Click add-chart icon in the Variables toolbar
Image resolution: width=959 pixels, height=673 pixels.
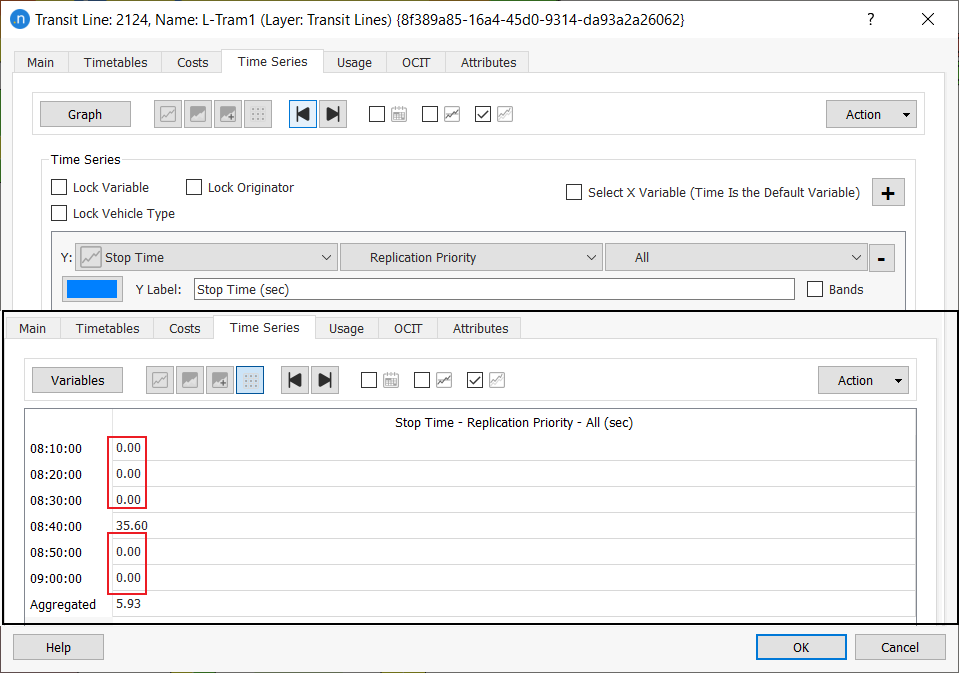coord(220,380)
